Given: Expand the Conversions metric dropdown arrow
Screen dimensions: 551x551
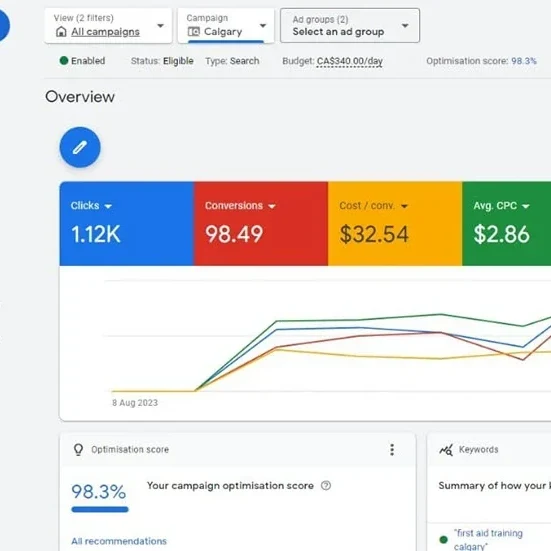Looking at the screenshot, I should pos(272,206).
